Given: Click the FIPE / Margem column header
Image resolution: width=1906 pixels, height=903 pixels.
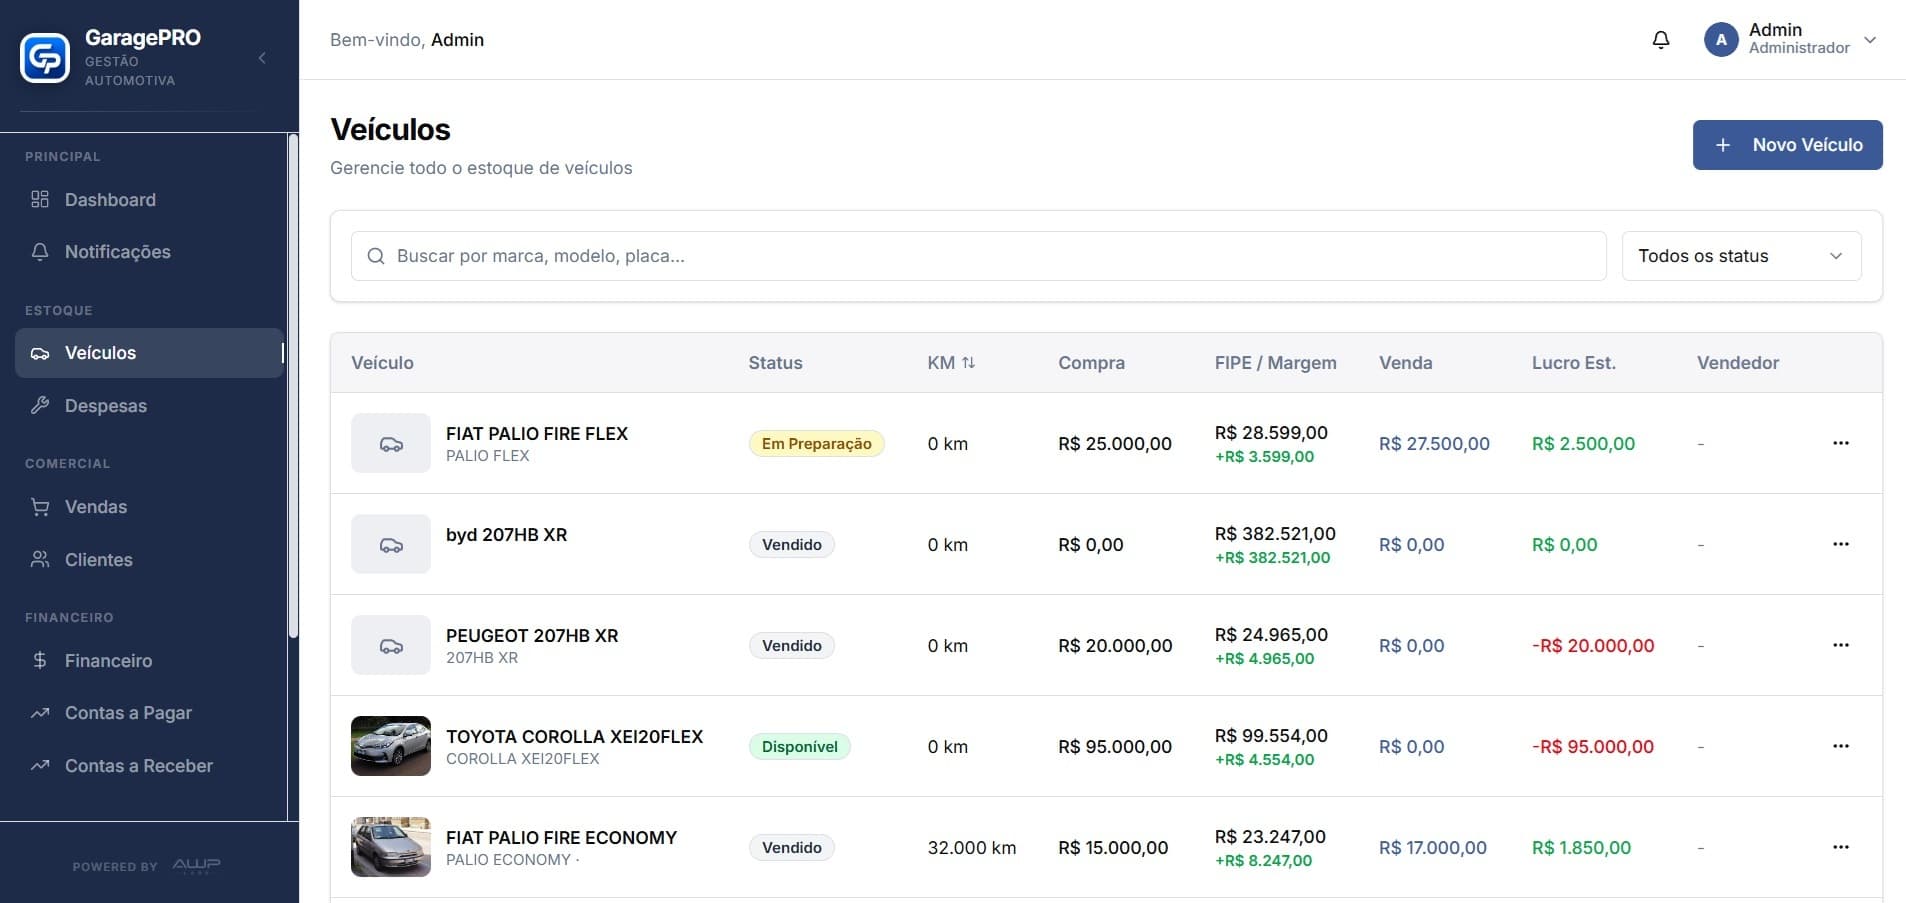Looking at the screenshot, I should [x=1275, y=363].
